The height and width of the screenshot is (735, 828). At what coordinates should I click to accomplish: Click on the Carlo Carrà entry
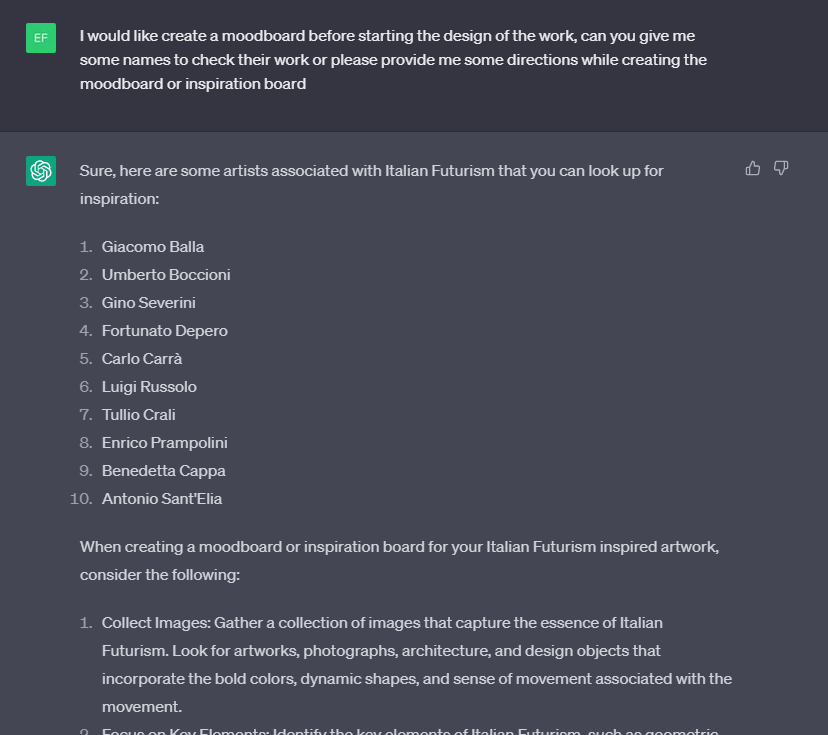(x=142, y=359)
